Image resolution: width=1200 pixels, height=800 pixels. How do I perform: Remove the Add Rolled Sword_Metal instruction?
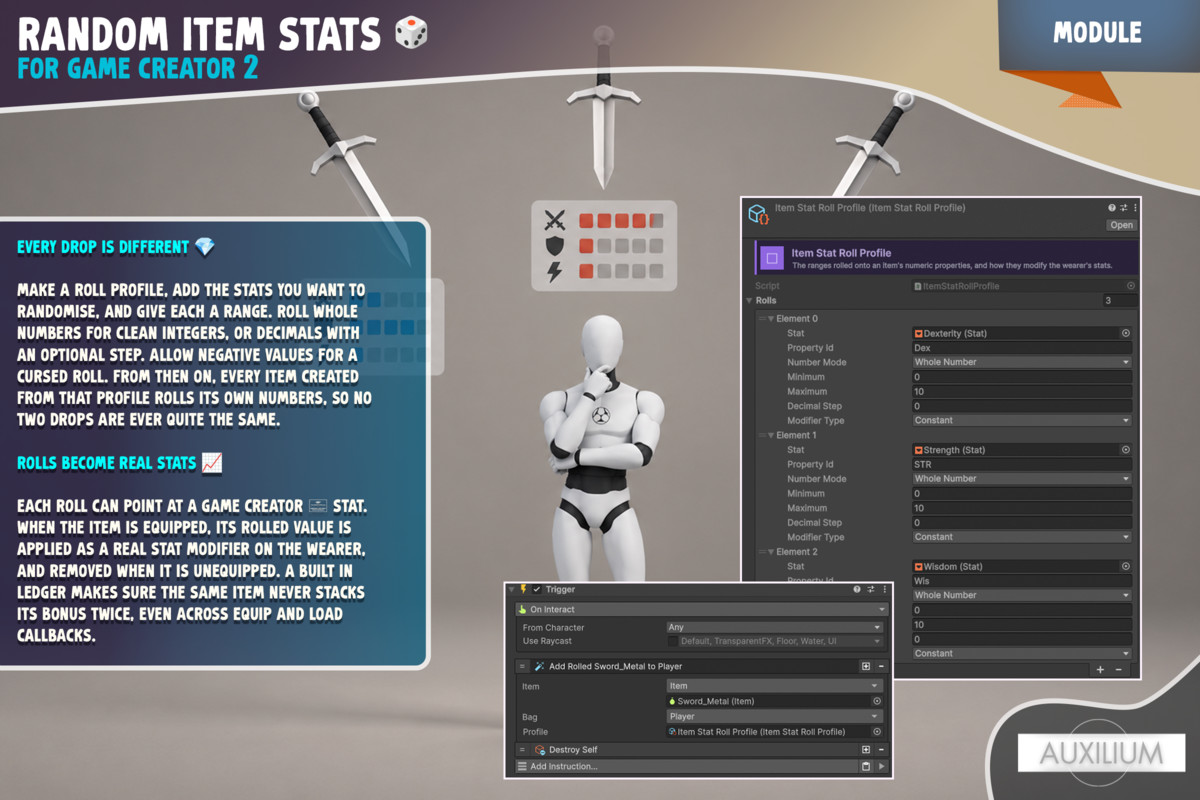[x=881, y=666]
